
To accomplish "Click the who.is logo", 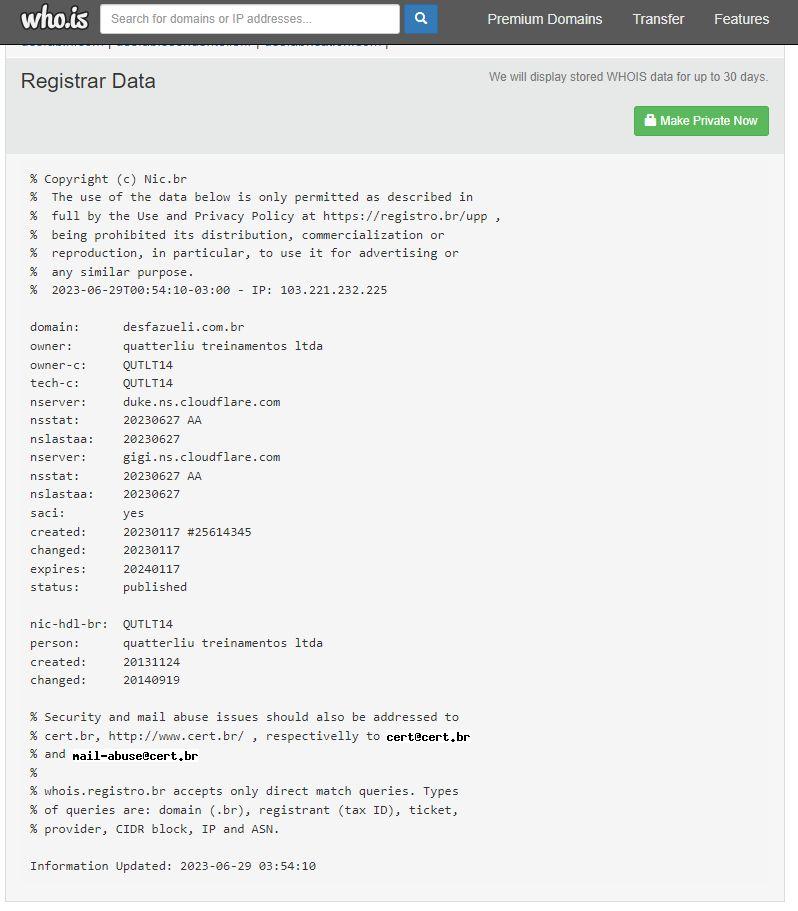I will [55, 18].
